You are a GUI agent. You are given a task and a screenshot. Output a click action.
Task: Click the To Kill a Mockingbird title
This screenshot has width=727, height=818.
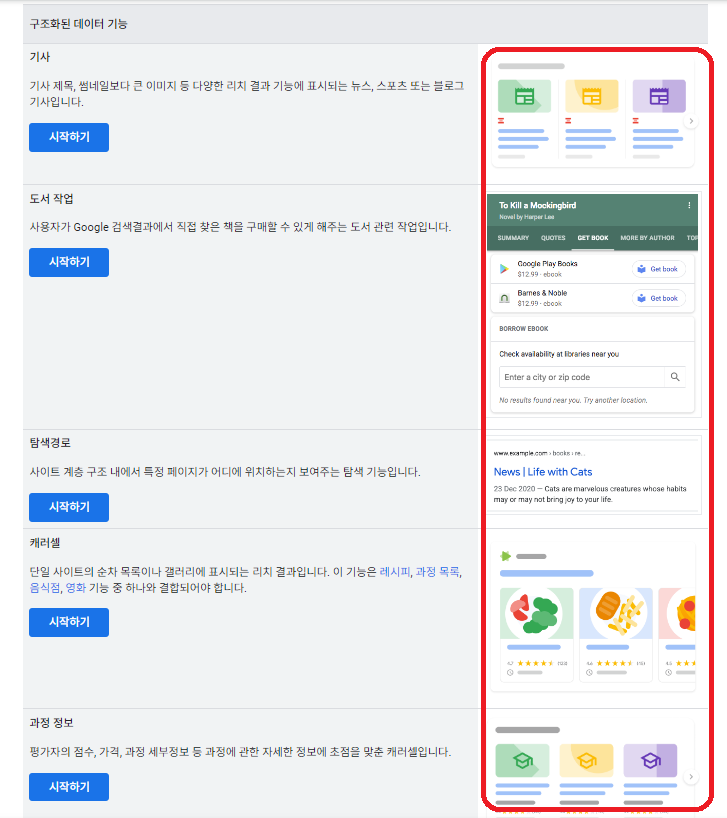(x=537, y=206)
